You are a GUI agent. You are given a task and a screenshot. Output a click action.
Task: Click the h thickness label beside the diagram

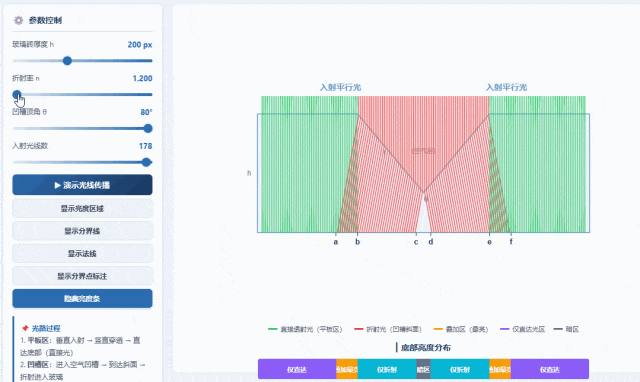pos(249,173)
